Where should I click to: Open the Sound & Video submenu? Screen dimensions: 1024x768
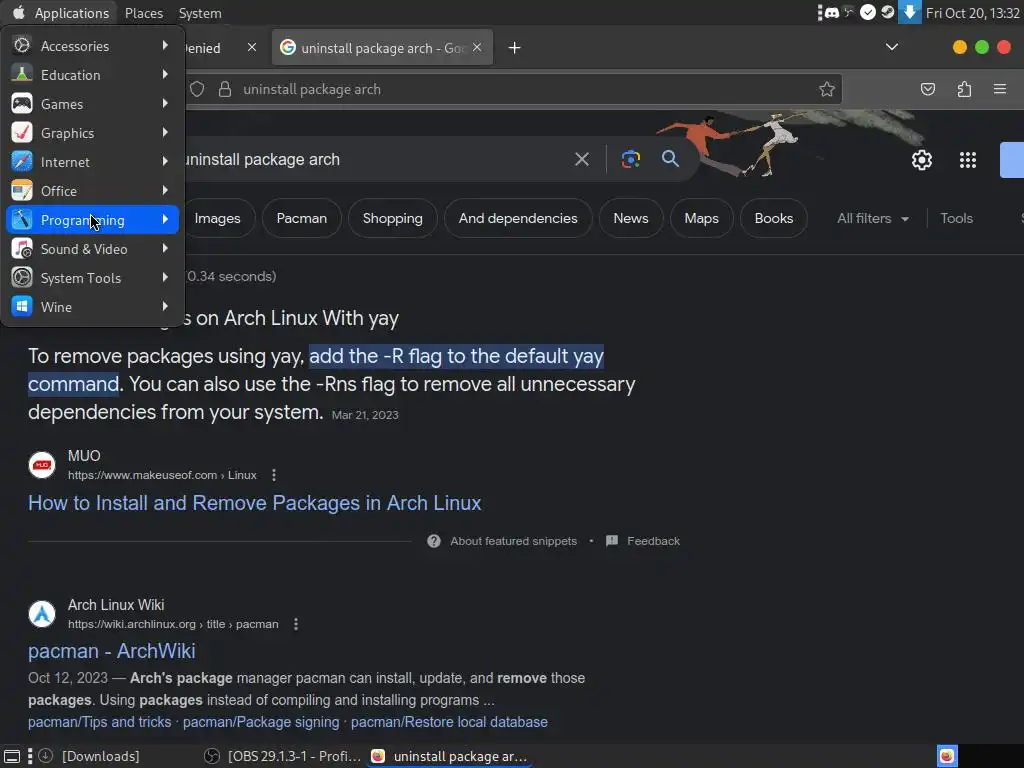[92, 249]
